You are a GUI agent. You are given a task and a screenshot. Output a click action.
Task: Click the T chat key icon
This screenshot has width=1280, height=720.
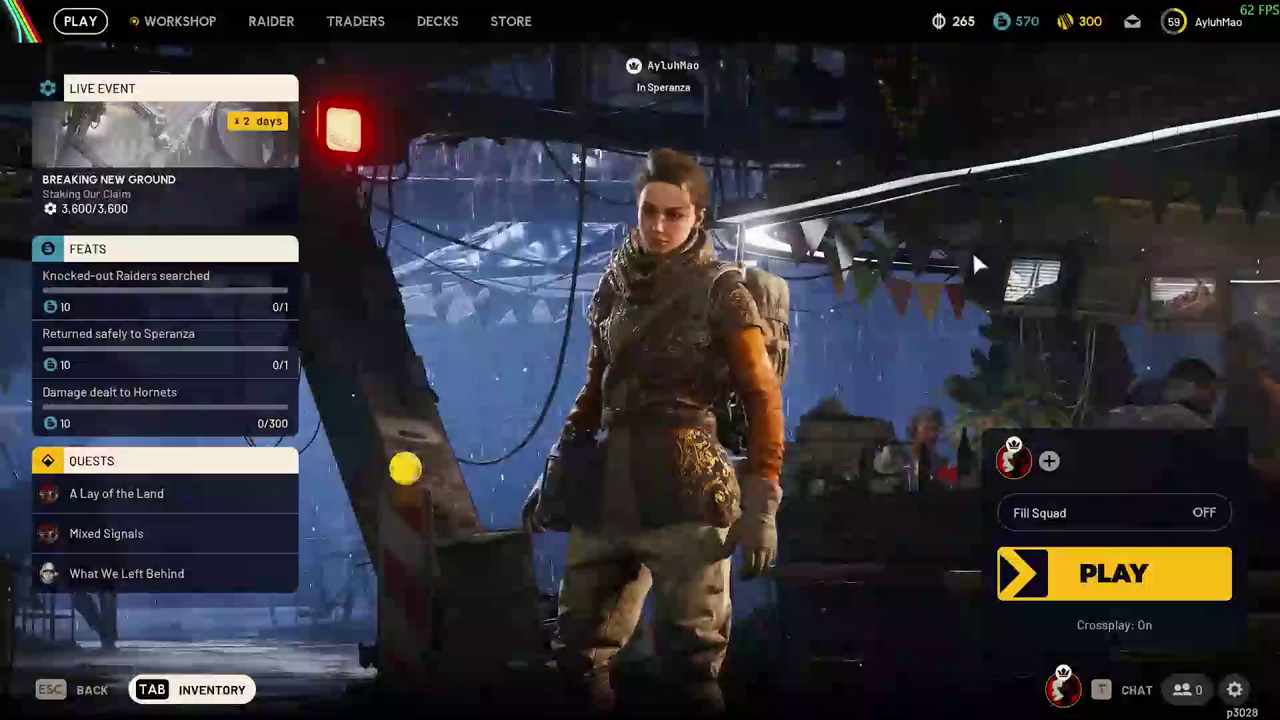click(x=1101, y=690)
